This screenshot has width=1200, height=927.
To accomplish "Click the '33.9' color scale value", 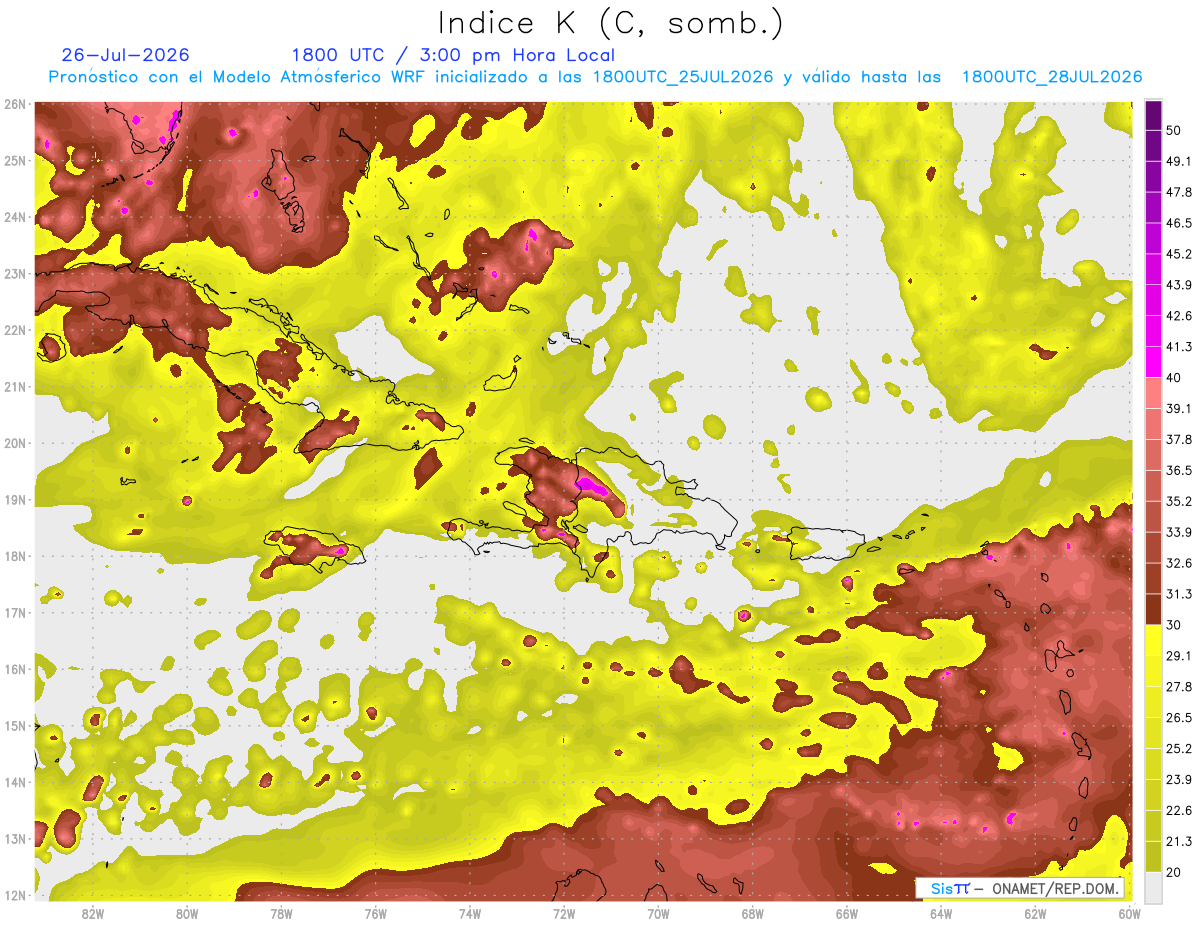I will pyautogui.click(x=1178, y=532).
